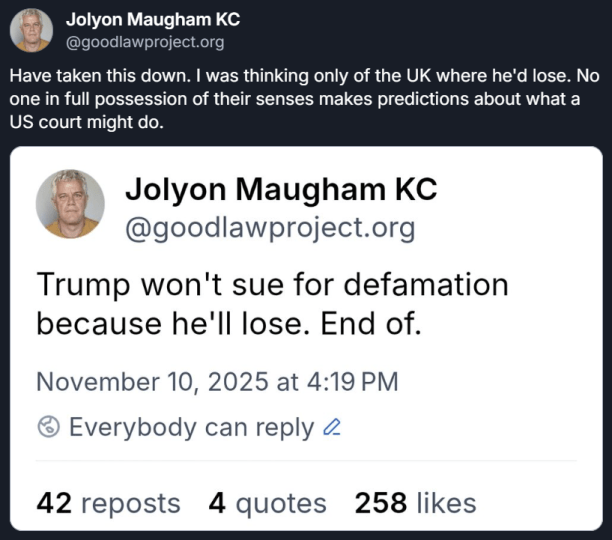This screenshot has height=540, width=612.
Task: Click the pencil edit icon after reply setting
Action: point(333,427)
